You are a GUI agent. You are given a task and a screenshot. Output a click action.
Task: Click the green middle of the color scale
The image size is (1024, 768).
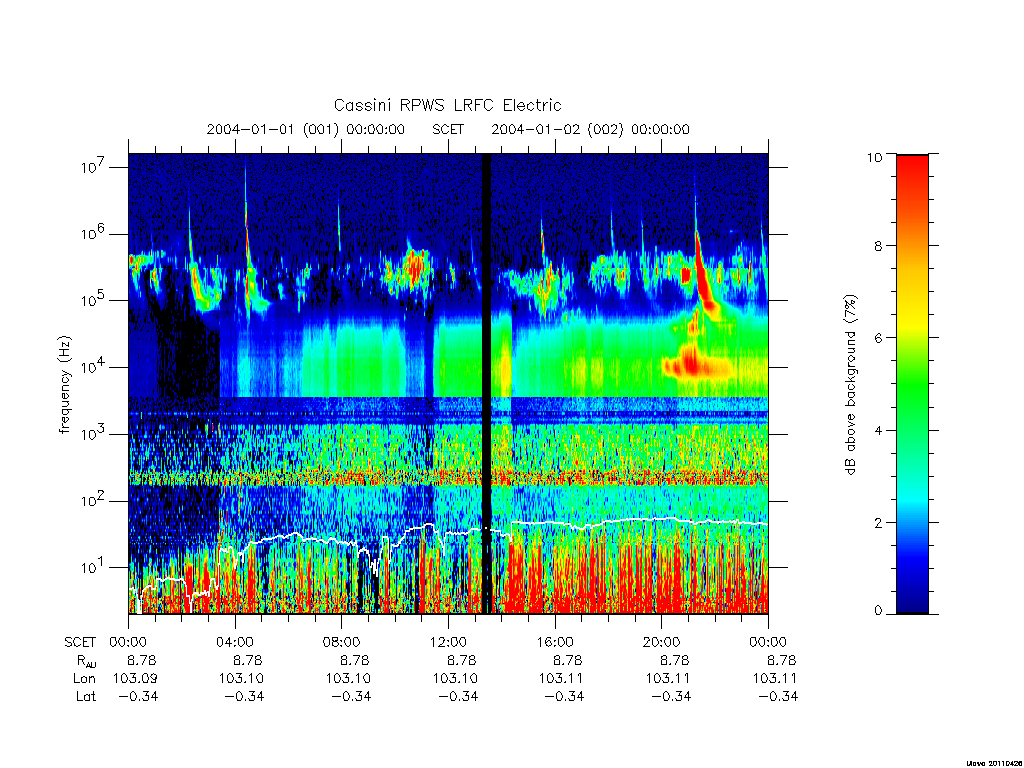coord(912,385)
